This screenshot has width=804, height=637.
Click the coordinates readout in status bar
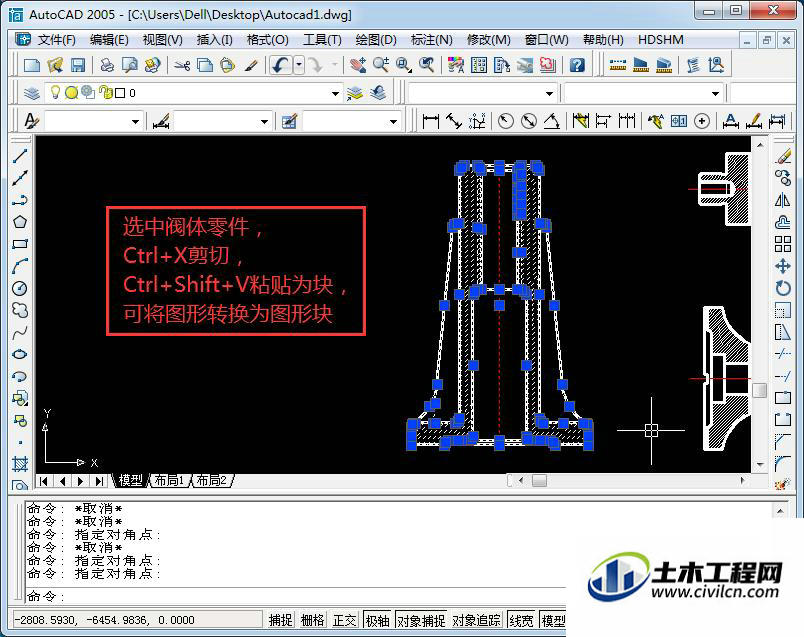pyautogui.click(x=137, y=620)
